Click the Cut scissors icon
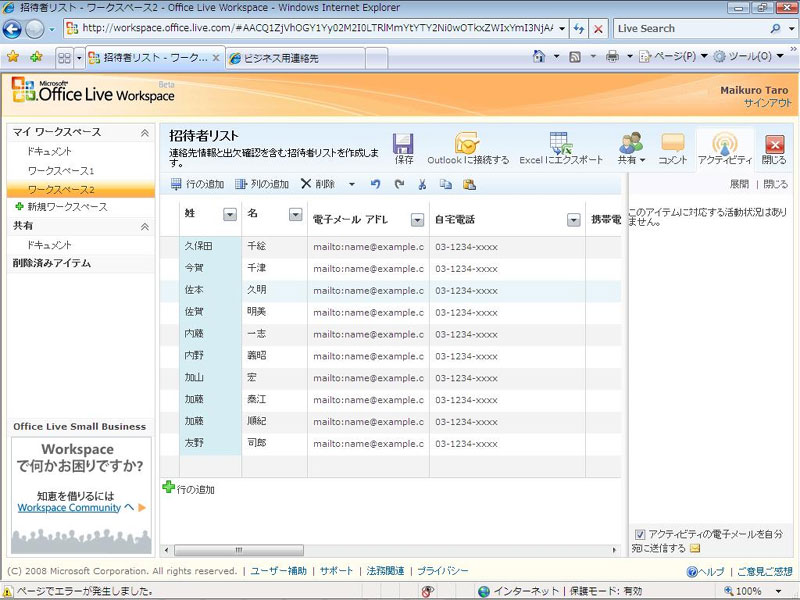Screen dimensions: 800x600 [422, 184]
